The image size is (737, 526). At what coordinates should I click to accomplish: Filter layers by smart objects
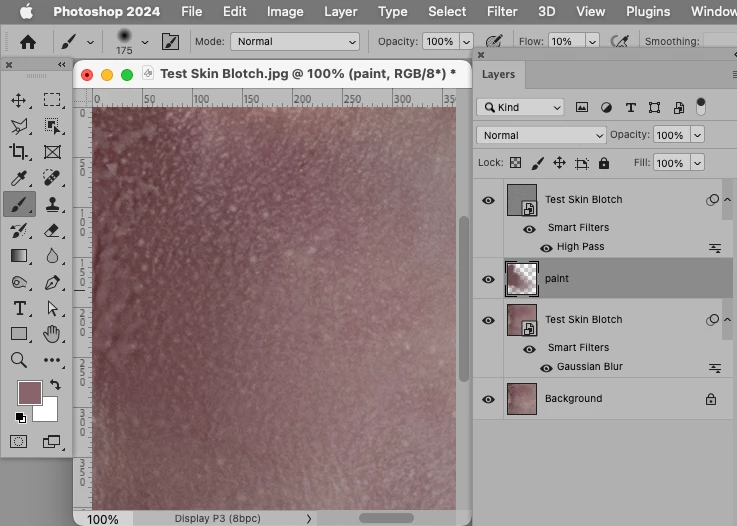point(679,108)
